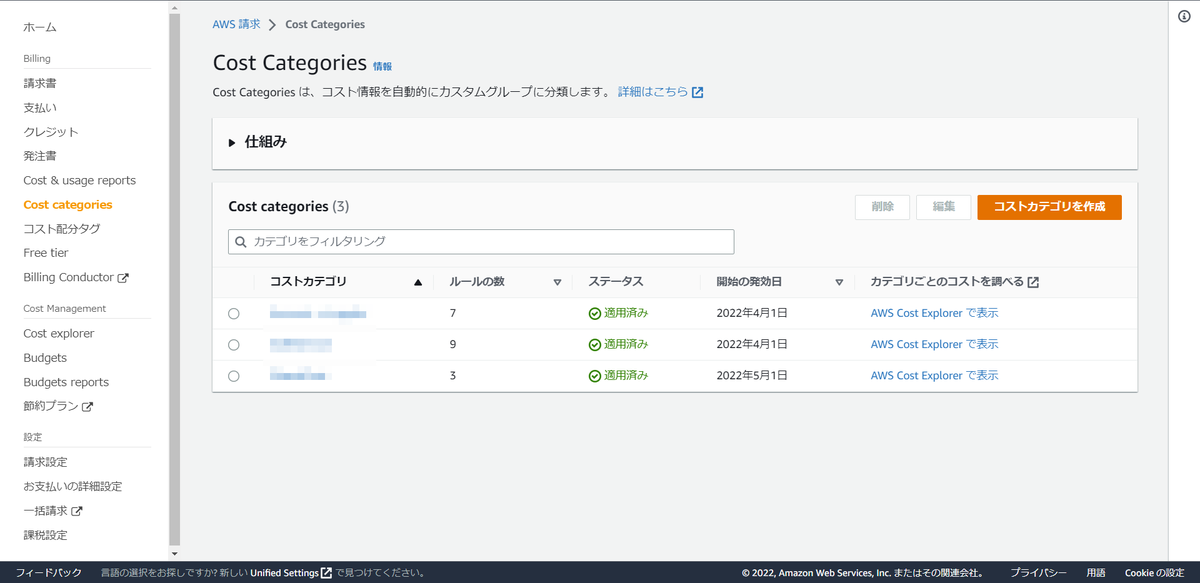Click 用語 in the footer
Viewport: 1200px width, 583px height.
point(1096,573)
